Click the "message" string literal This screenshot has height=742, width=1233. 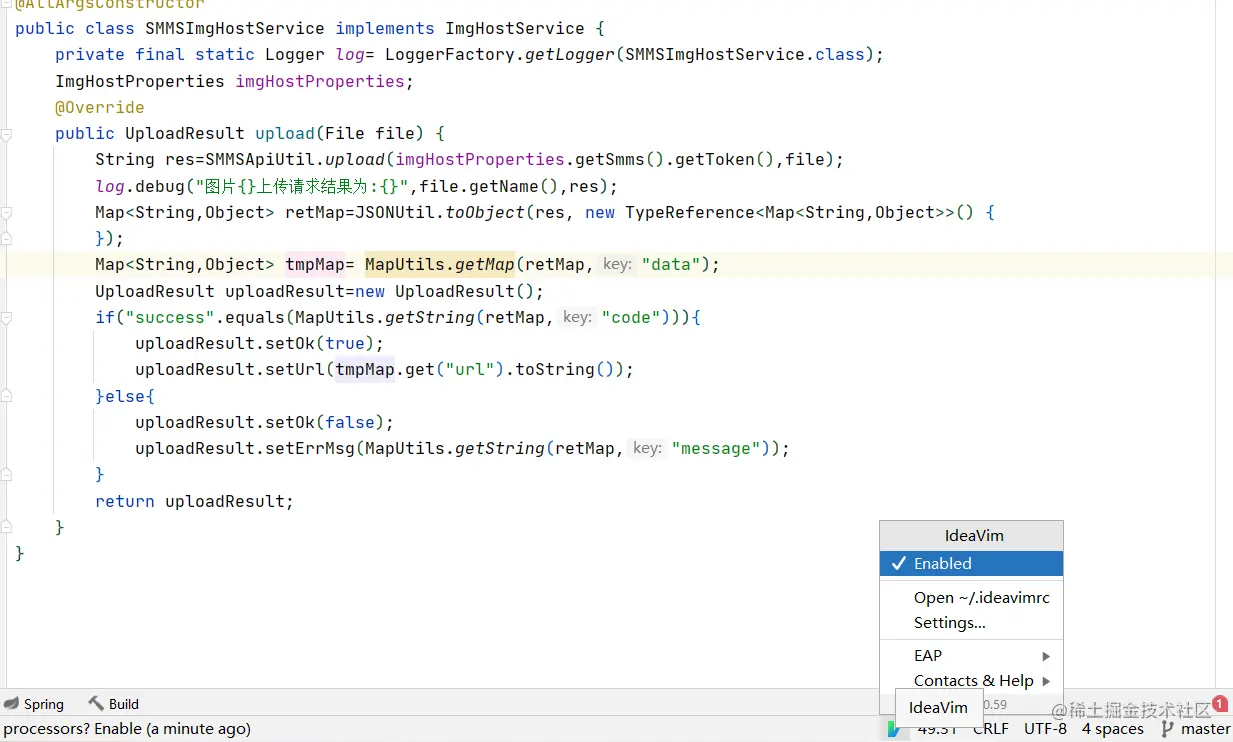click(x=715, y=448)
